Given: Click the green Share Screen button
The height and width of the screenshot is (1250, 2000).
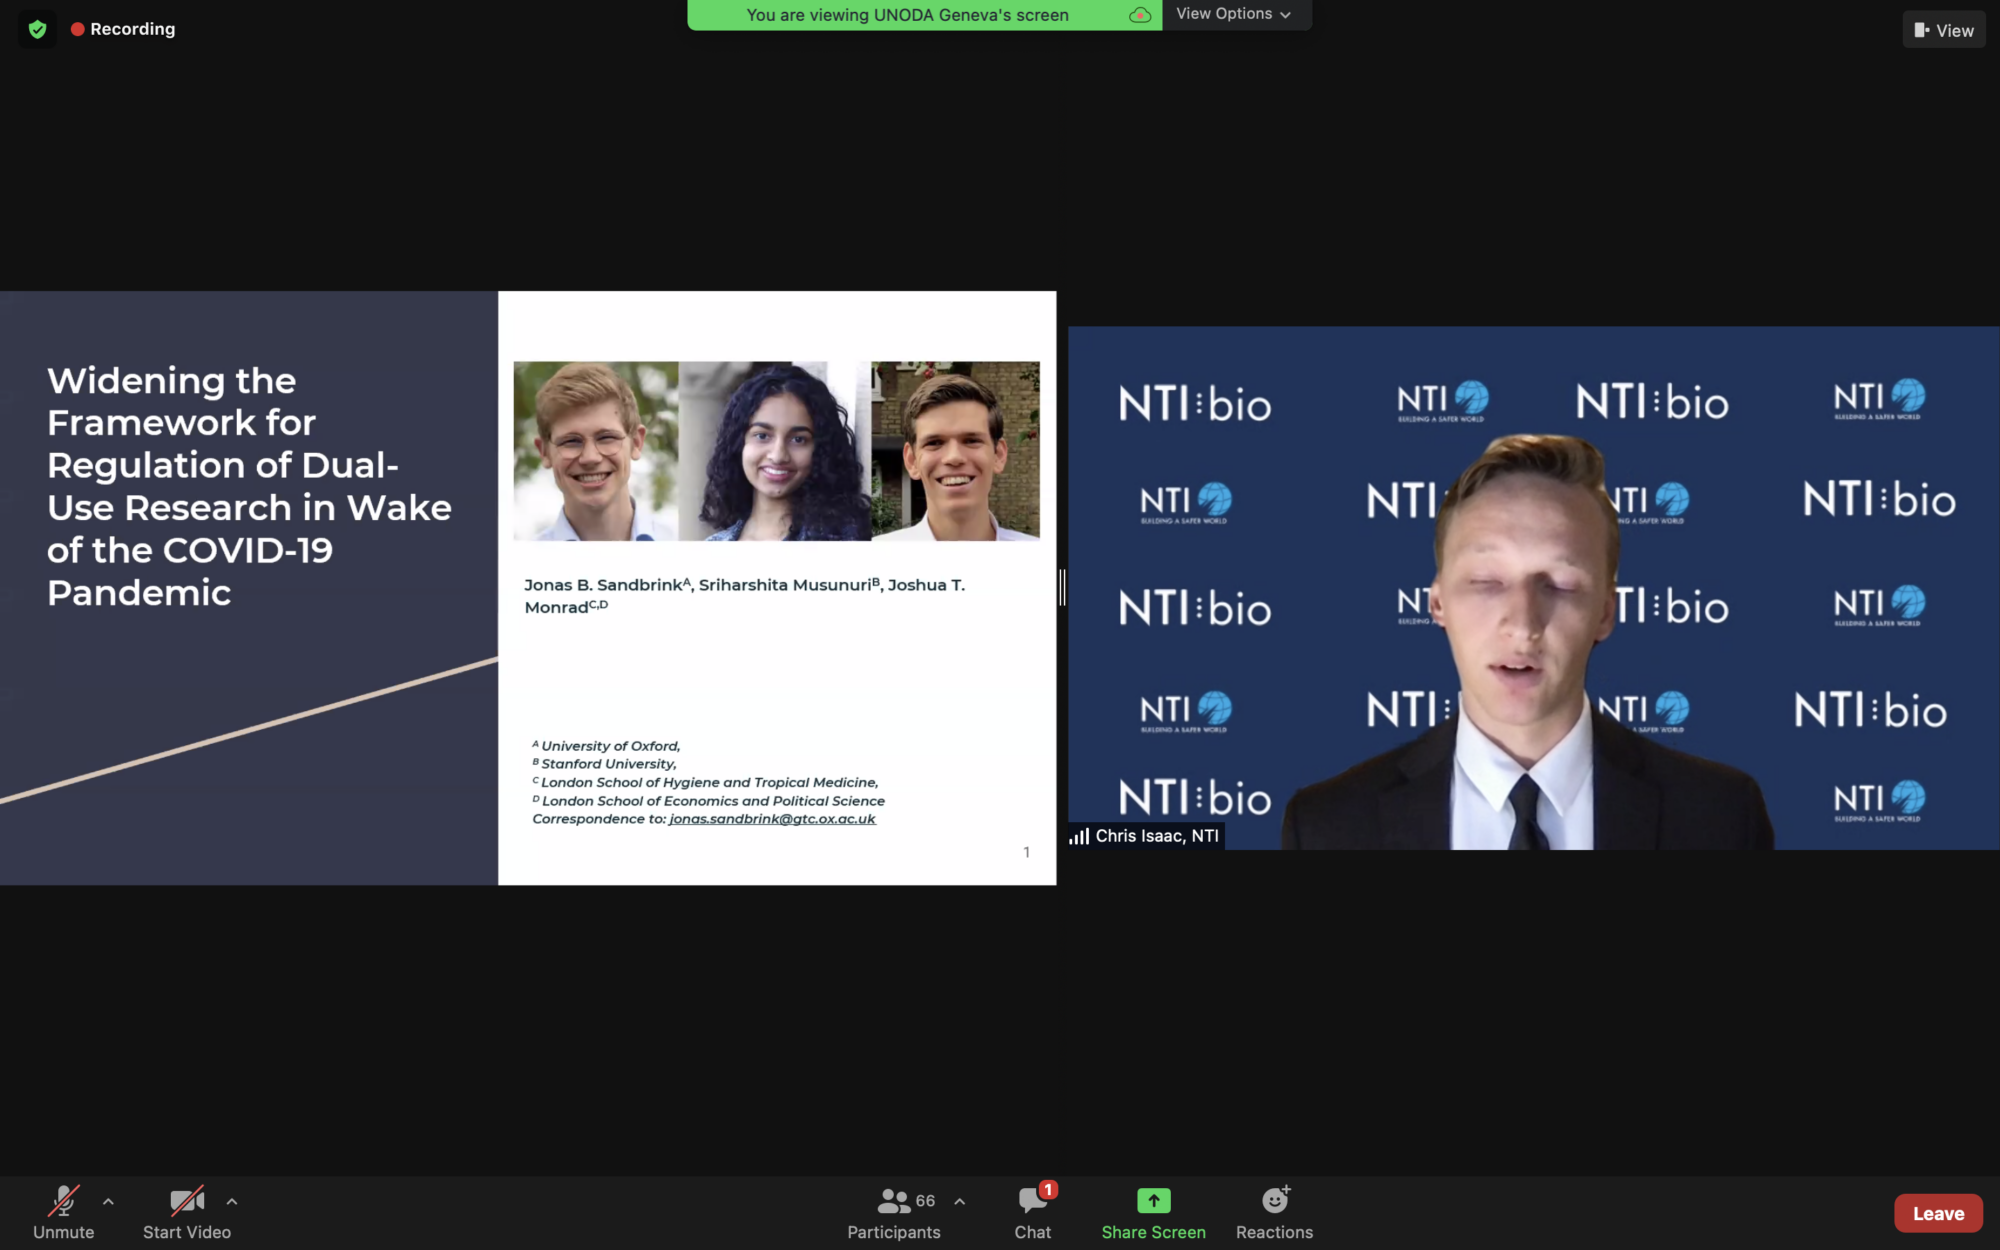Looking at the screenshot, I should tap(1153, 1212).
